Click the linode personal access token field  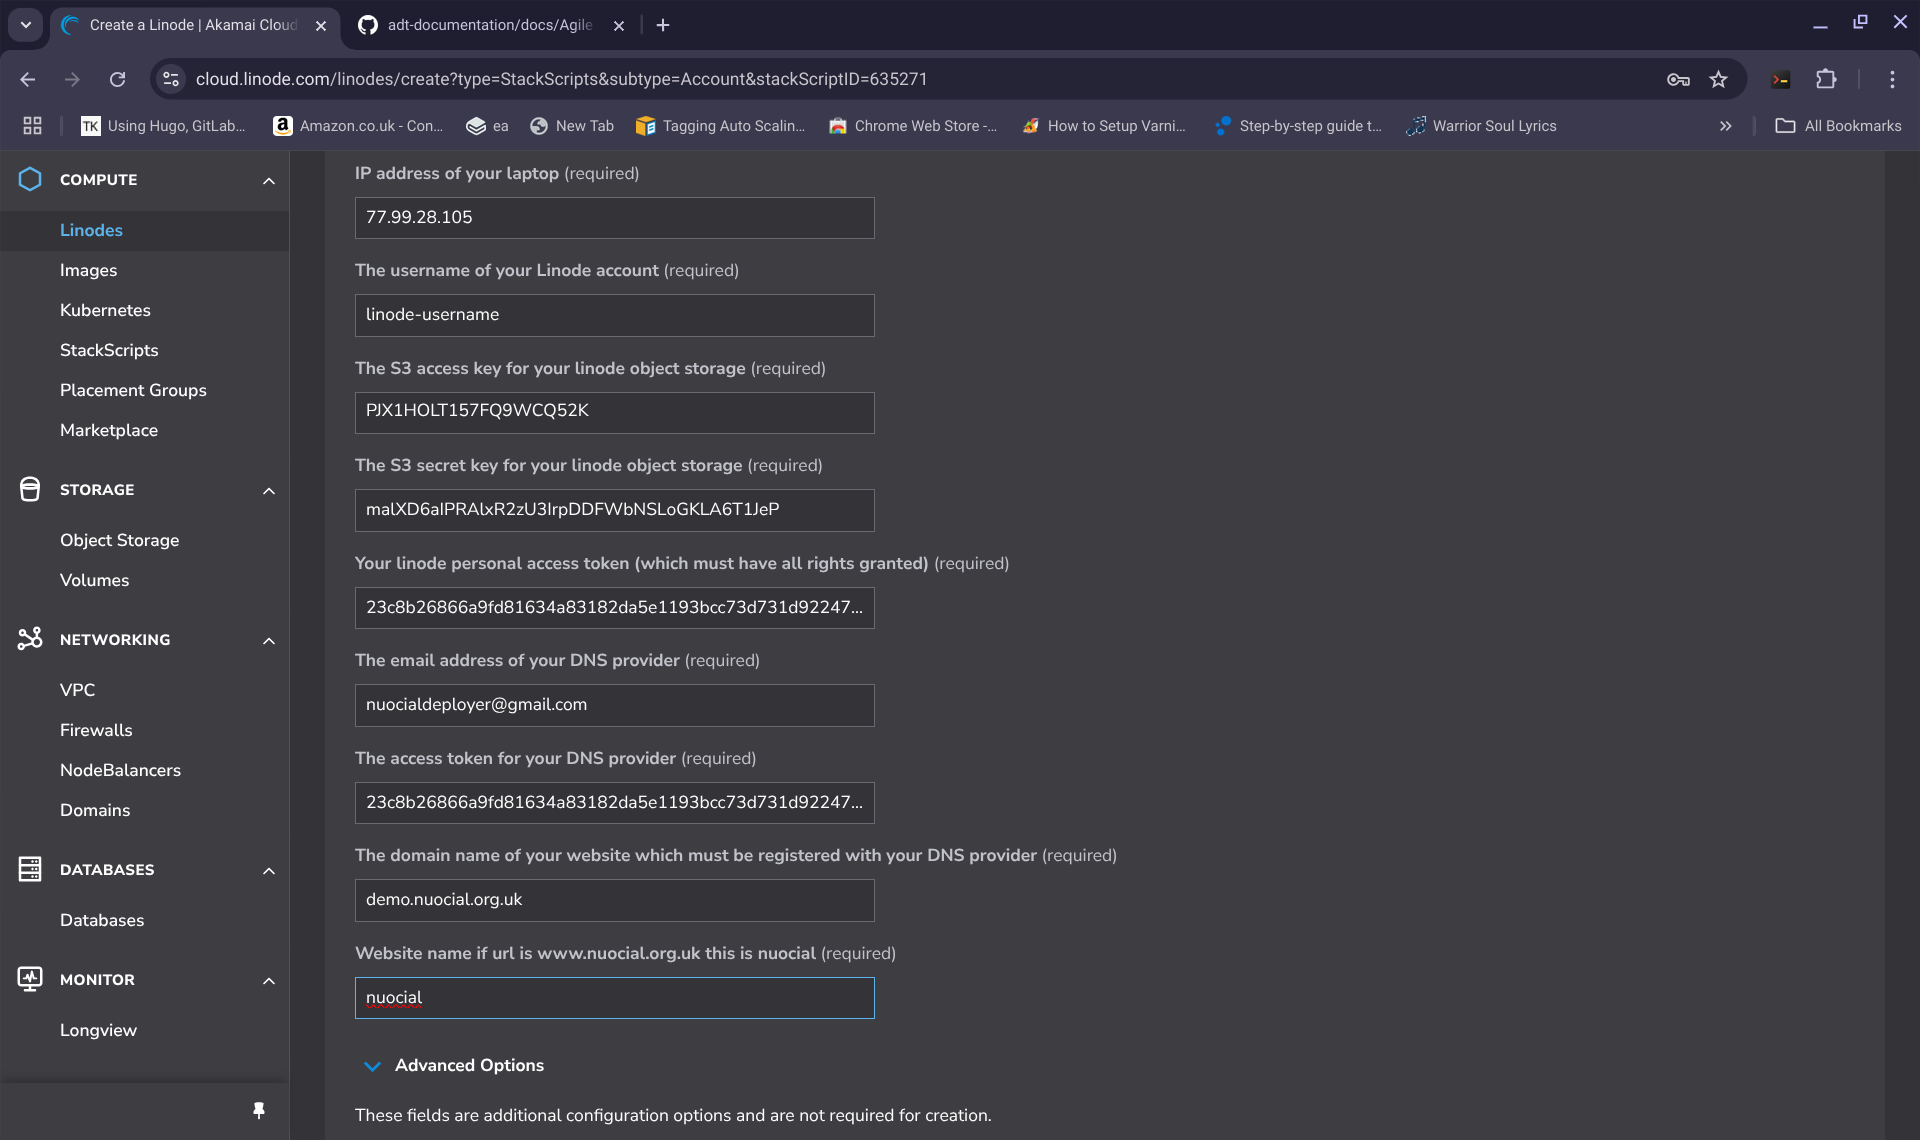point(614,608)
